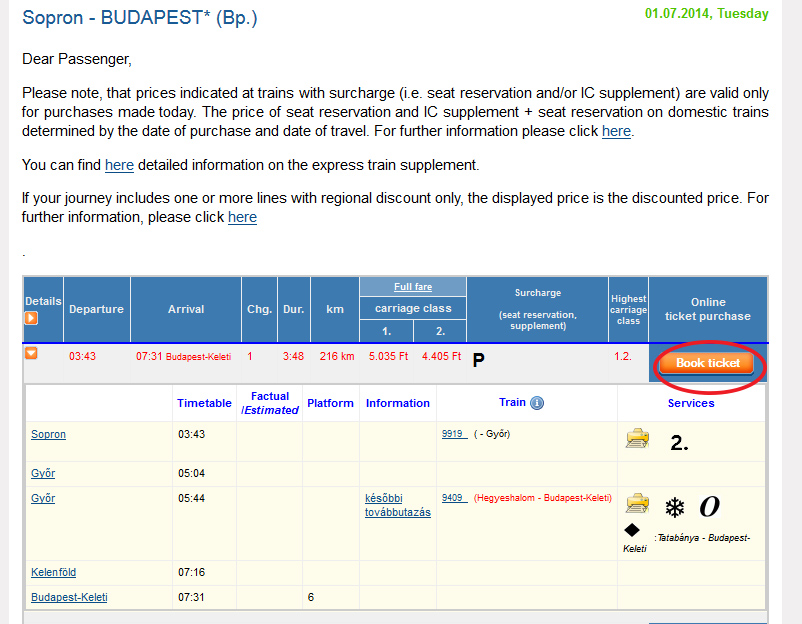Click 'here' link for express train supplement
802x624 pixels.
[x=119, y=165]
